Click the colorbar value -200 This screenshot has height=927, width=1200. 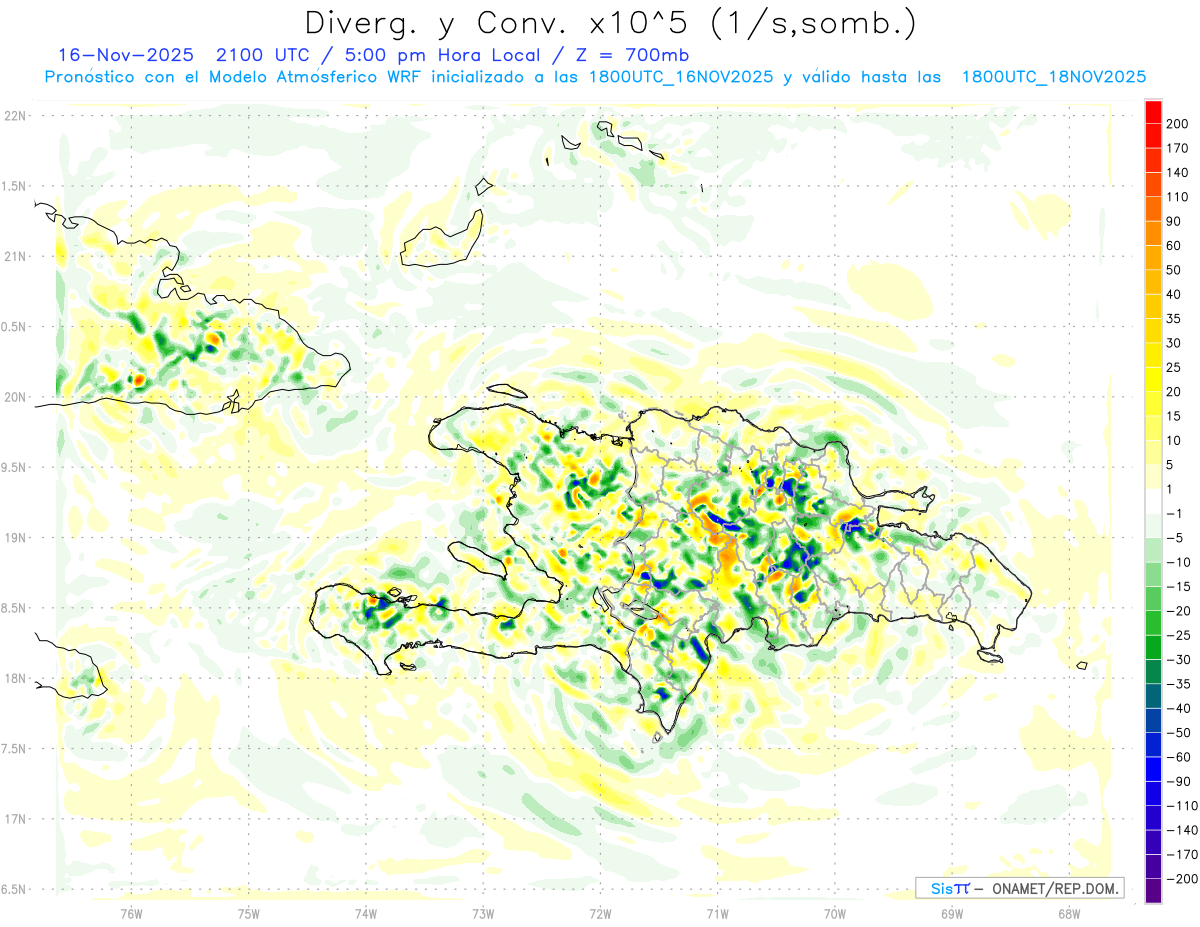pos(1182,879)
